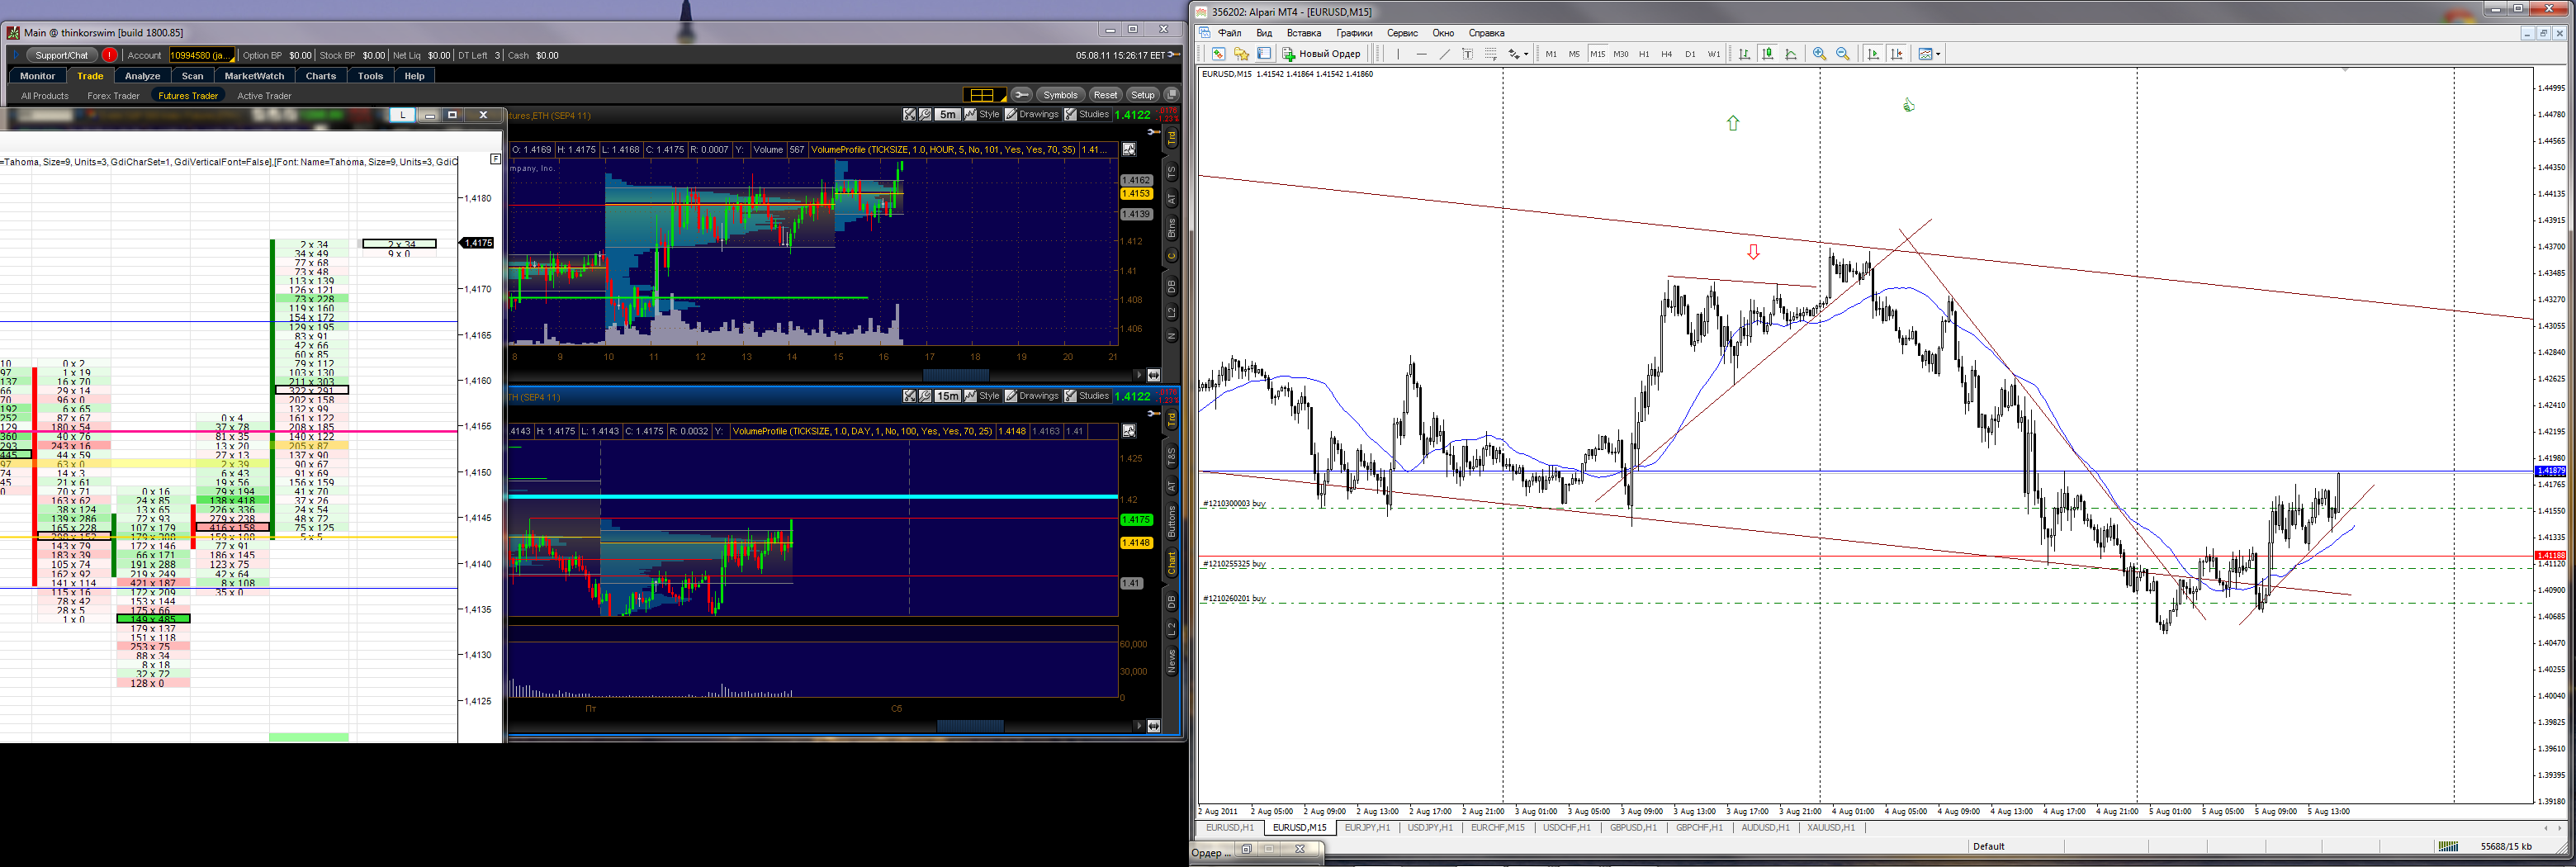
Task: Click the Zoom In magnifier in MT4 toolbar
Action: pyautogui.click(x=1819, y=54)
